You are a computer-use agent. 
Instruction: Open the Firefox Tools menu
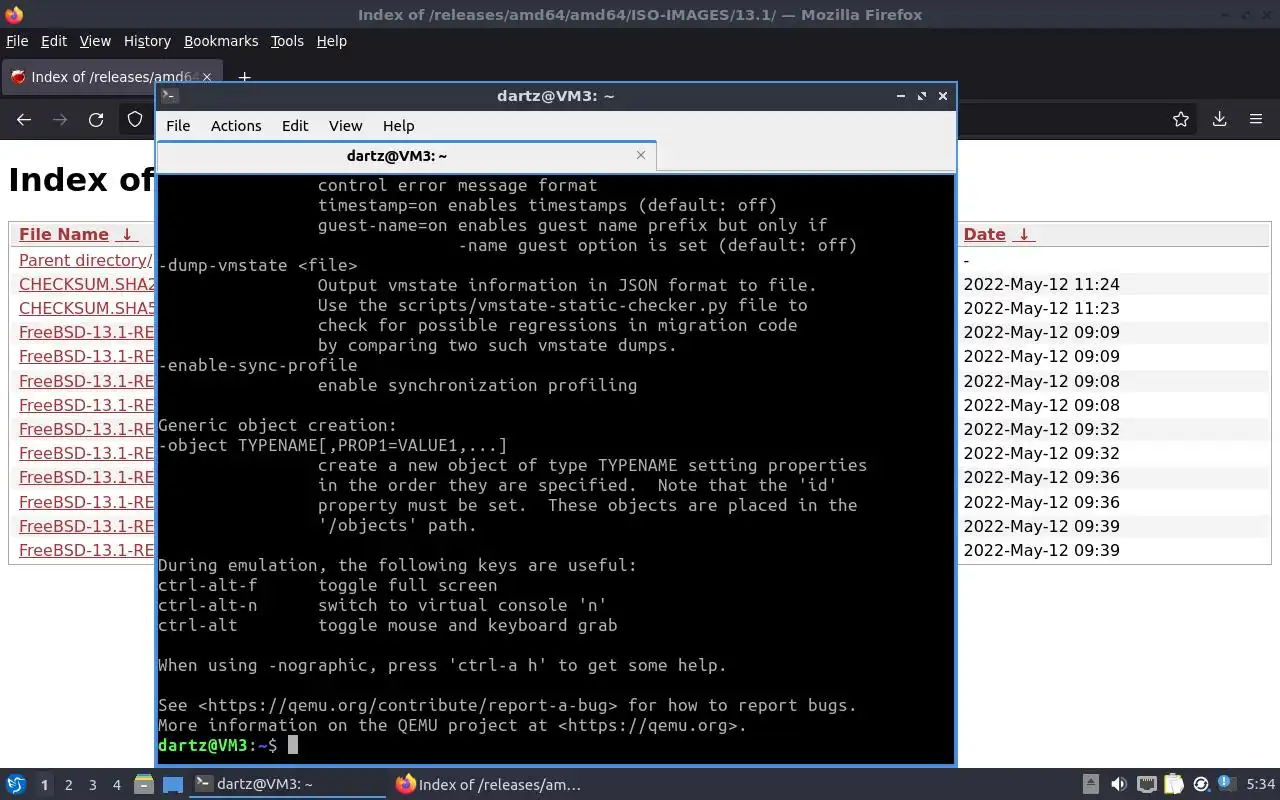[287, 41]
